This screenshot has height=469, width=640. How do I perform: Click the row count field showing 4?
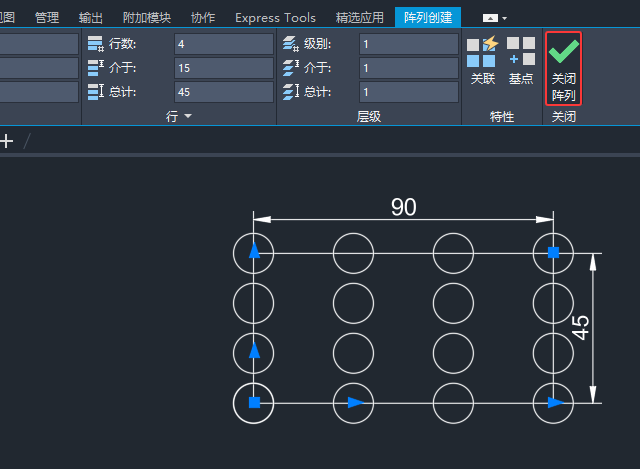click(223, 44)
